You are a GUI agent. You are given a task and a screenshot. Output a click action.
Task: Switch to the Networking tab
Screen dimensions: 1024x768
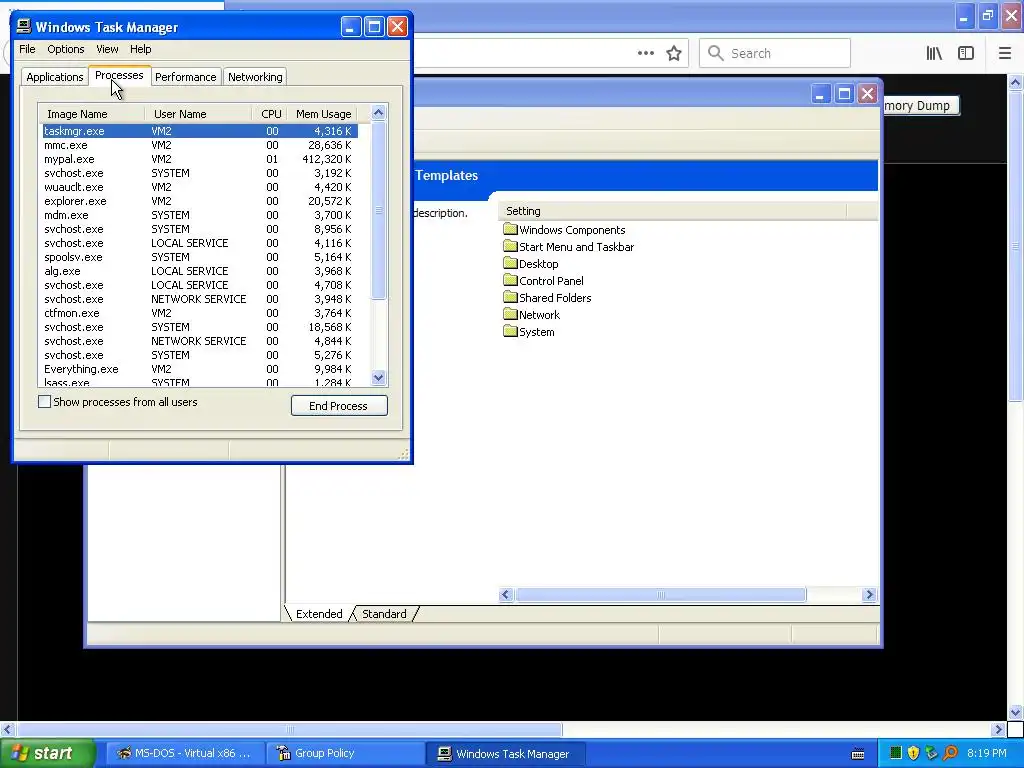tap(255, 77)
